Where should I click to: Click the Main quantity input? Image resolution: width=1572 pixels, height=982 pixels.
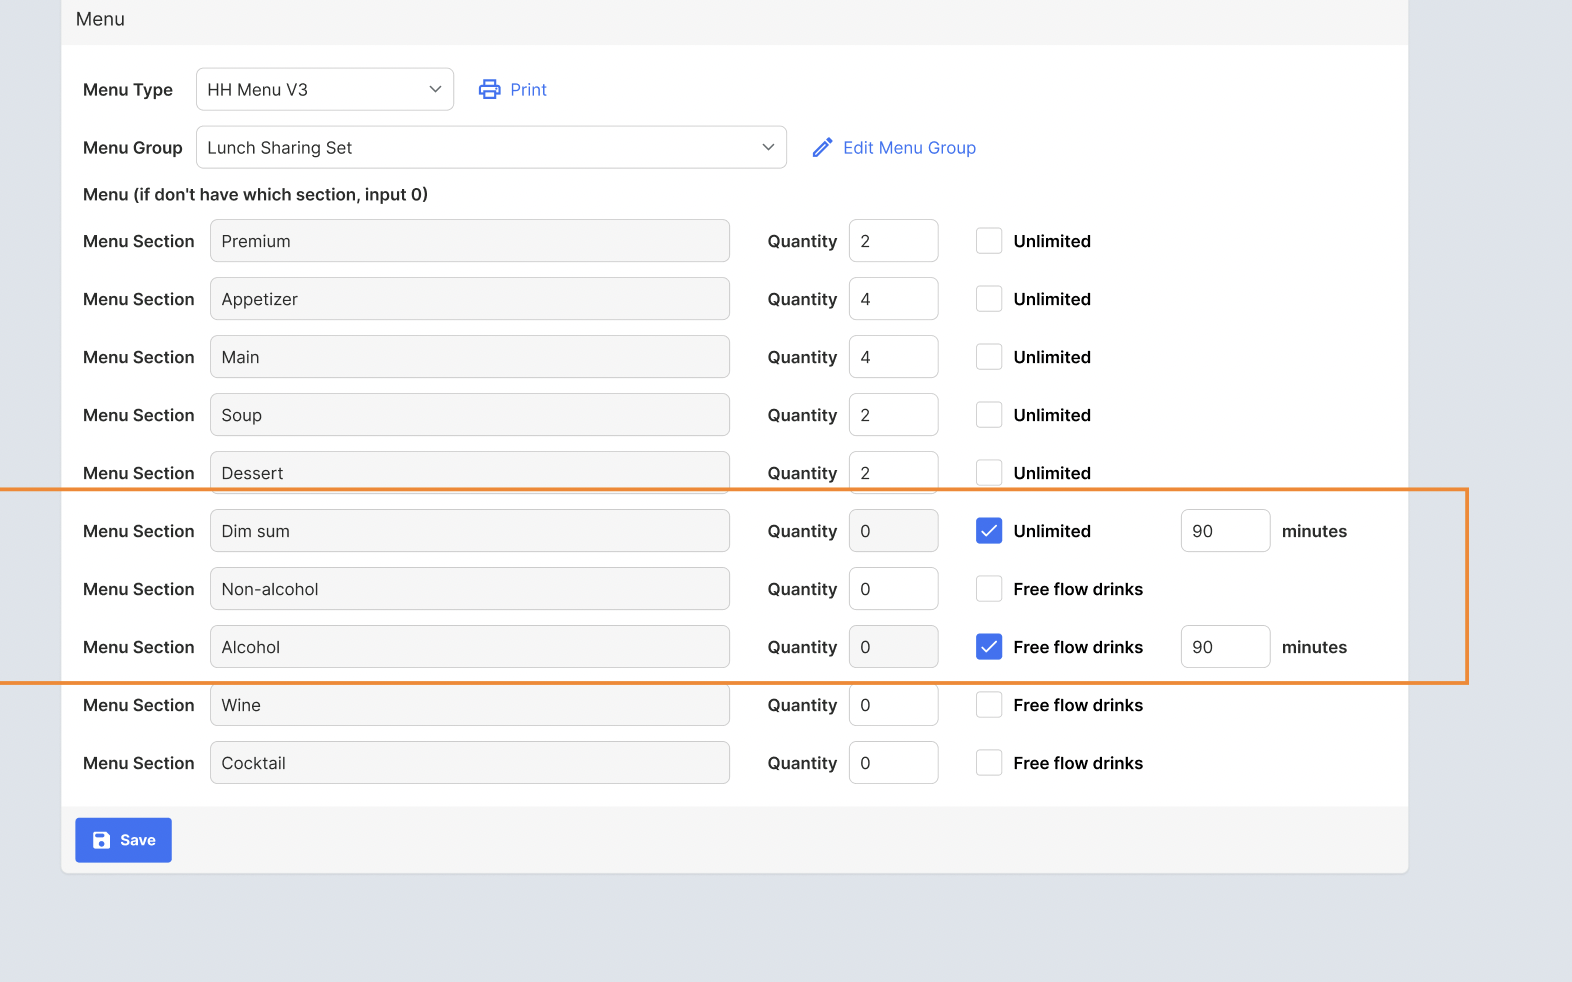pyautogui.click(x=893, y=357)
